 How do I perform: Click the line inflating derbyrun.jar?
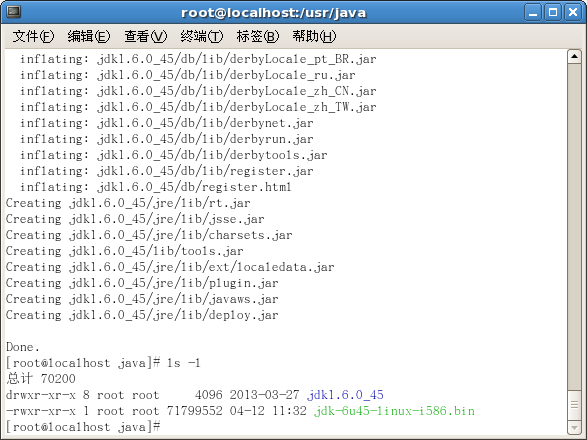pyautogui.click(x=167, y=139)
